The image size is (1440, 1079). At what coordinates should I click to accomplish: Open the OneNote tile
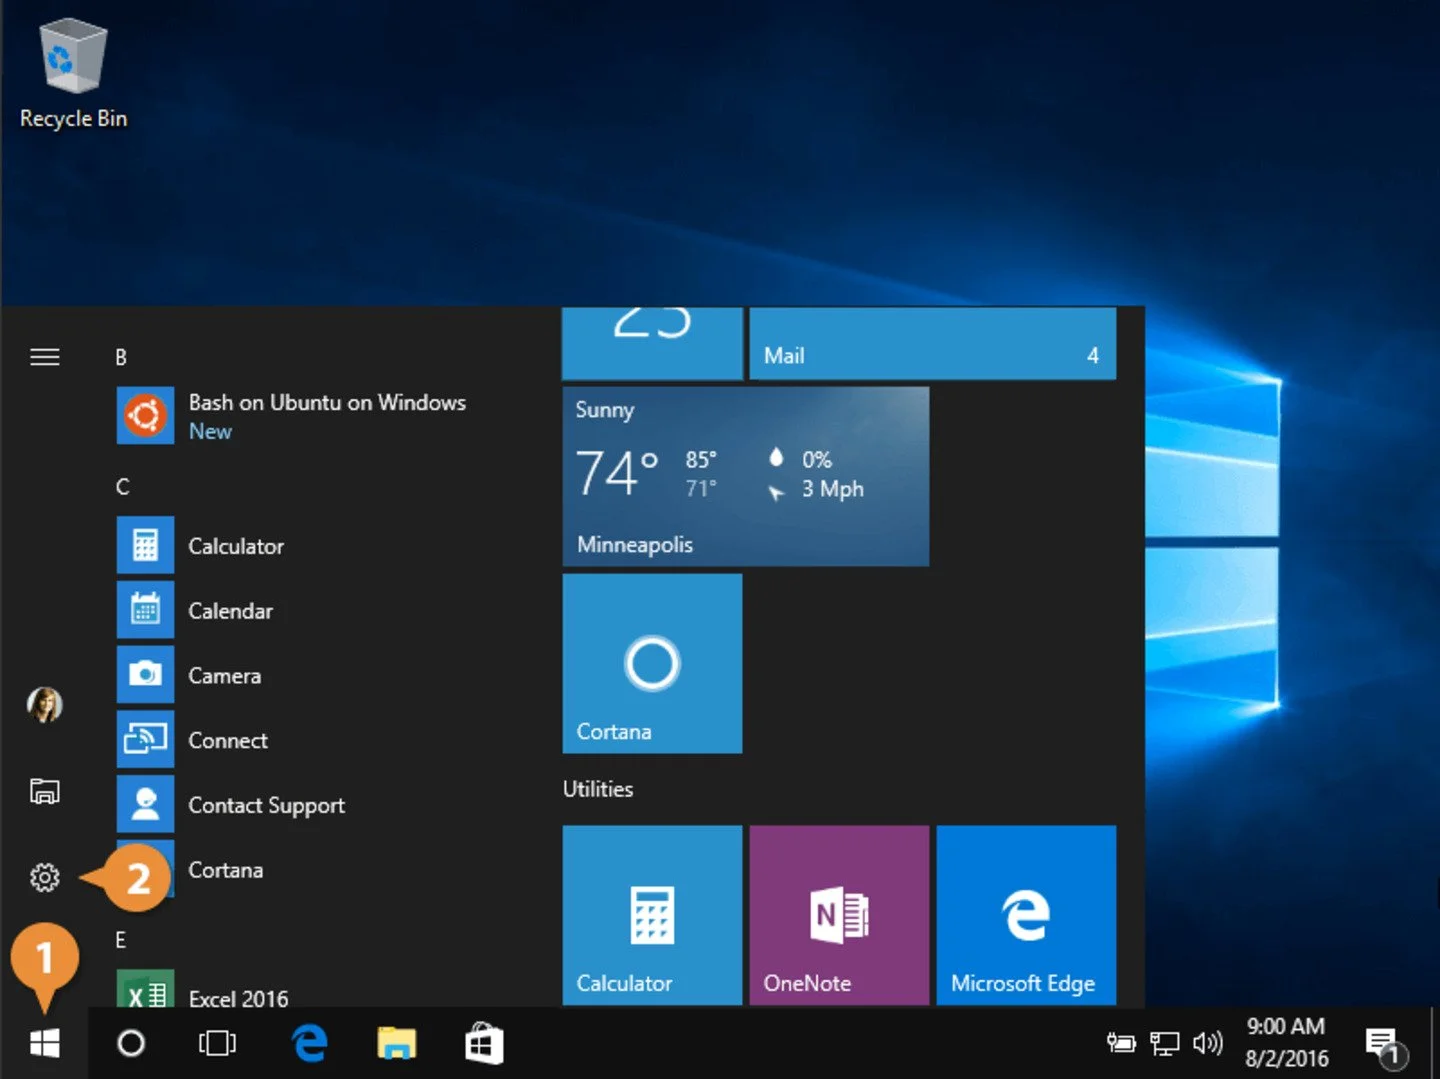(x=839, y=915)
